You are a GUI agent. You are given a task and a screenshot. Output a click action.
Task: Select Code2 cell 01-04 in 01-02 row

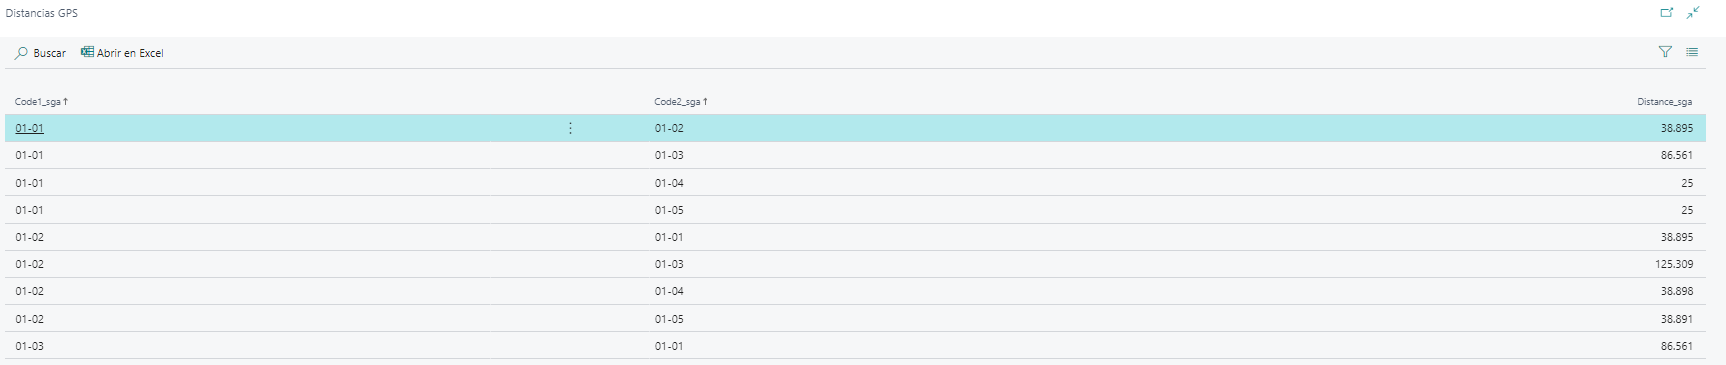[669, 291]
